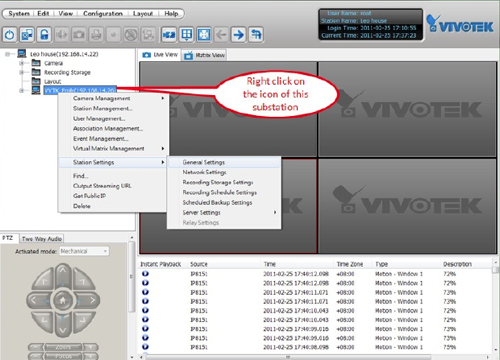
Task: Expand the Recording Storage tree folder
Action: [x=22, y=72]
